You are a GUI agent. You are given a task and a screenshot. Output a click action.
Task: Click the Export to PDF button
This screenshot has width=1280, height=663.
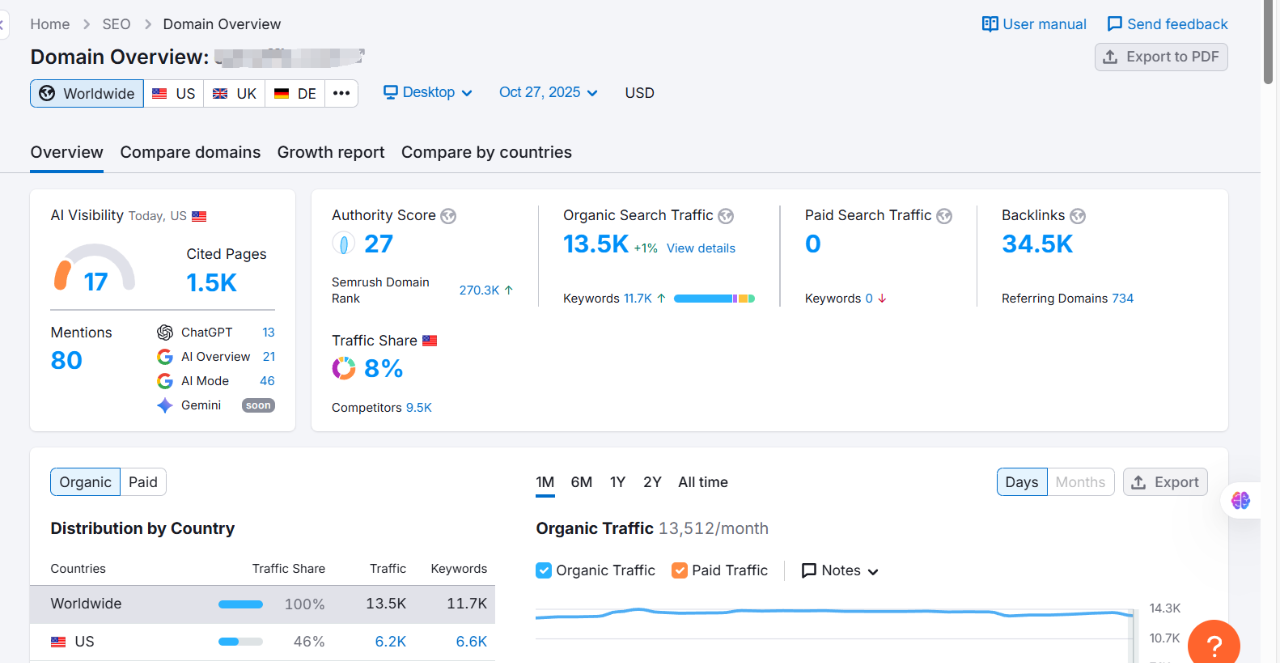pyautogui.click(x=1161, y=57)
